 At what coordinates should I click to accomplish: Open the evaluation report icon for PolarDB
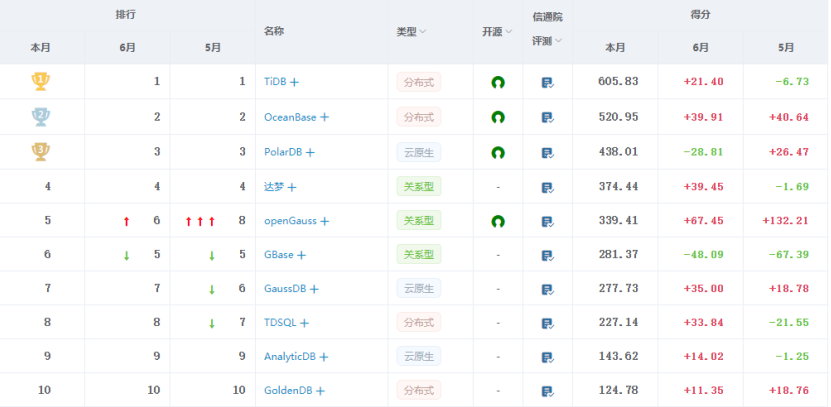(x=547, y=153)
